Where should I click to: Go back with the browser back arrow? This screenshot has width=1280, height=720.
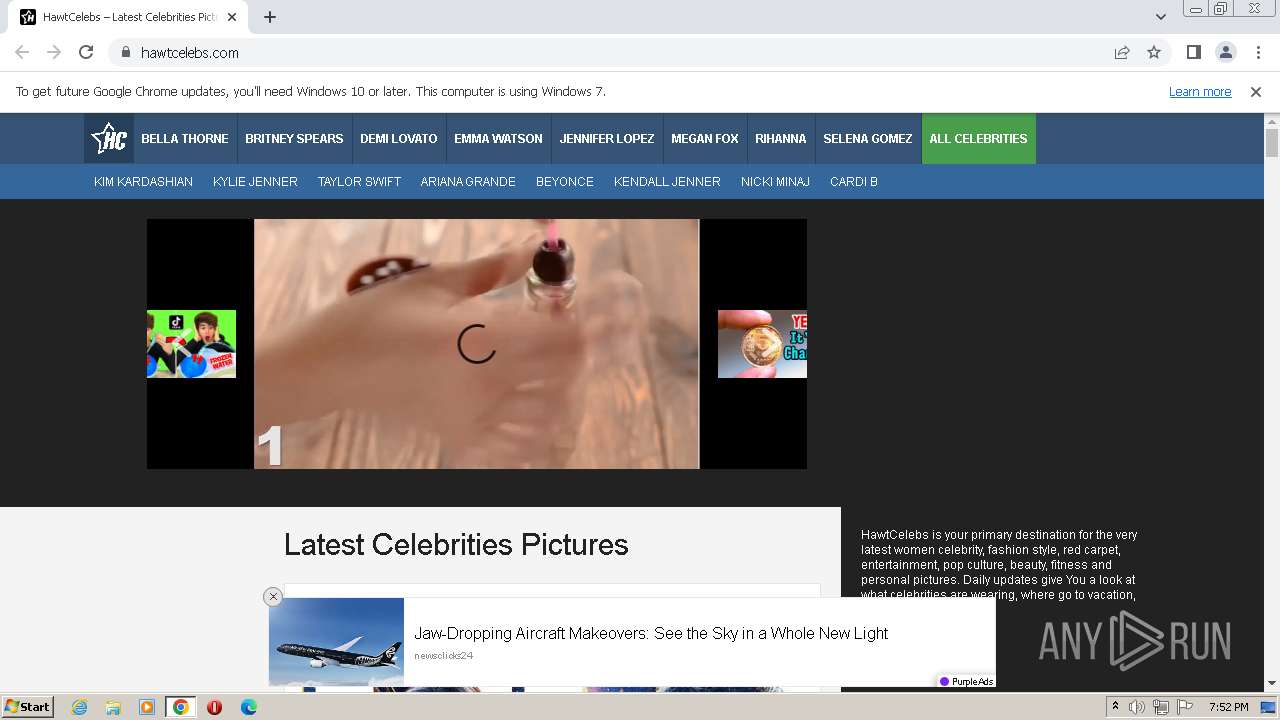pyautogui.click(x=22, y=52)
